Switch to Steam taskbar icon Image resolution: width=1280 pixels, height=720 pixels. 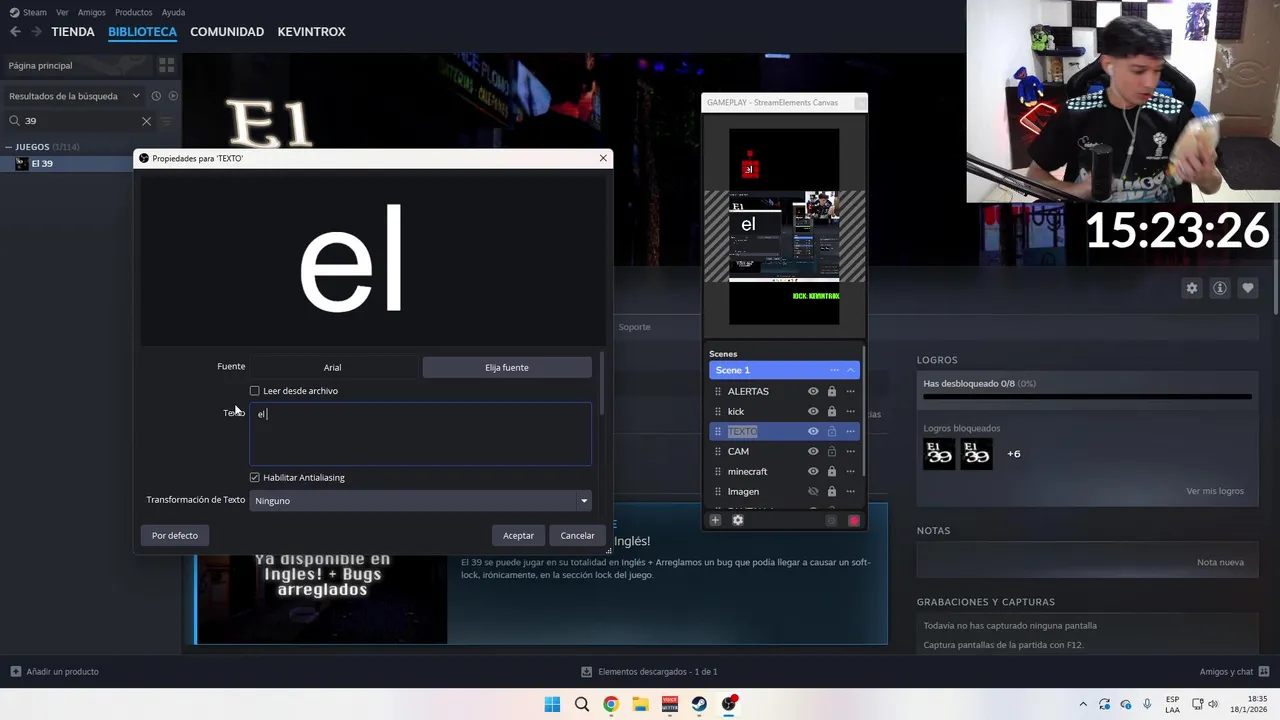tap(699, 704)
